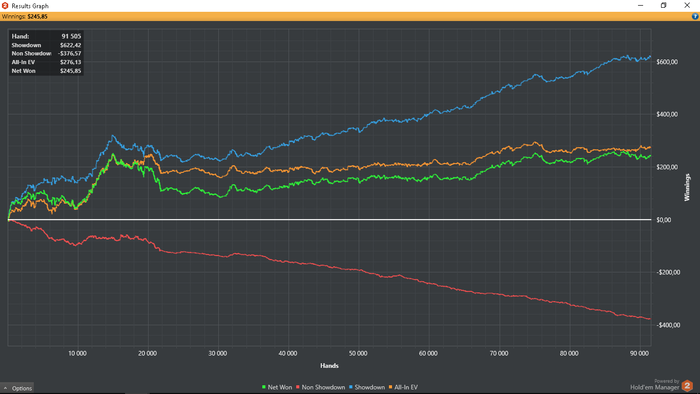Toggle the Non Showdown legend entry

tap(320, 387)
